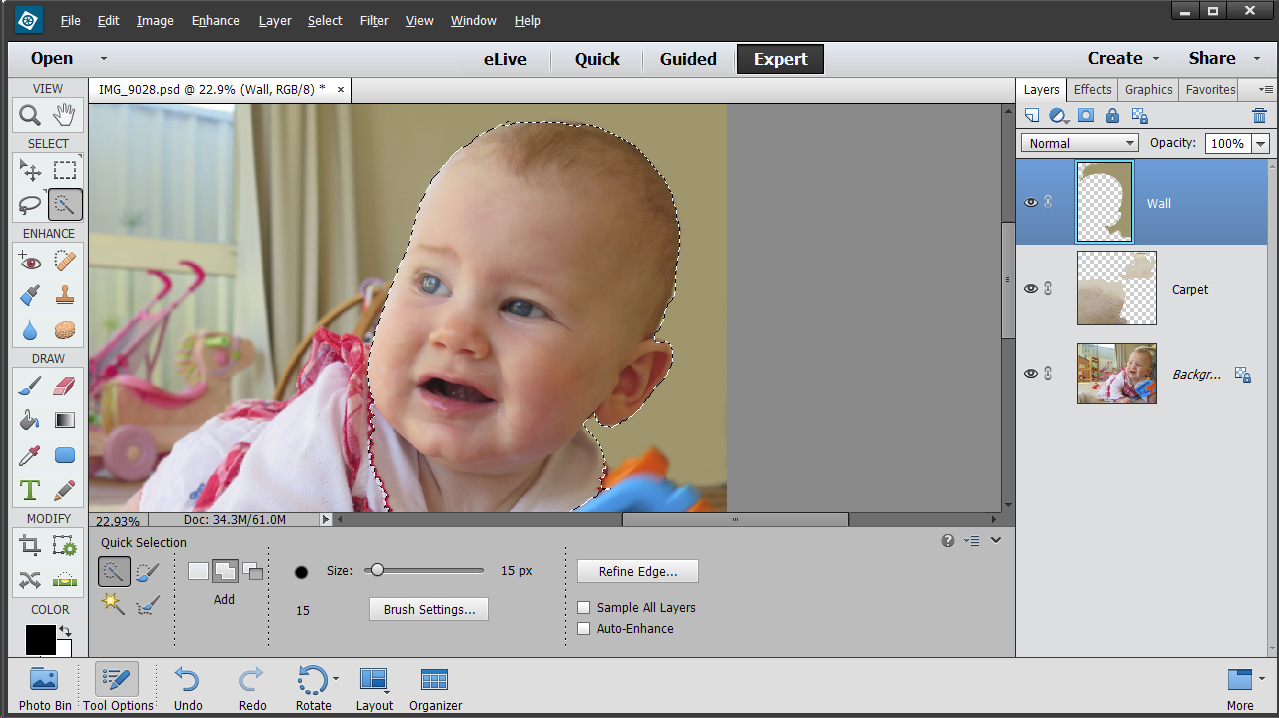Select the Brush tool

tap(30, 386)
